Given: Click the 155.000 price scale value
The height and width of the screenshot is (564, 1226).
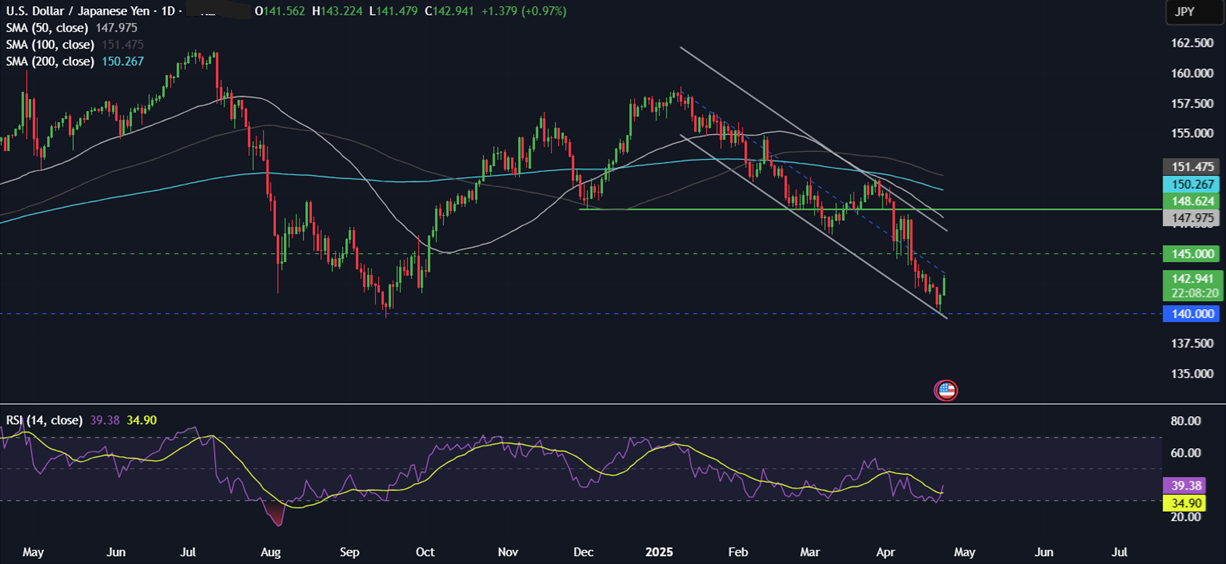Looking at the screenshot, I should tap(1192, 134).
